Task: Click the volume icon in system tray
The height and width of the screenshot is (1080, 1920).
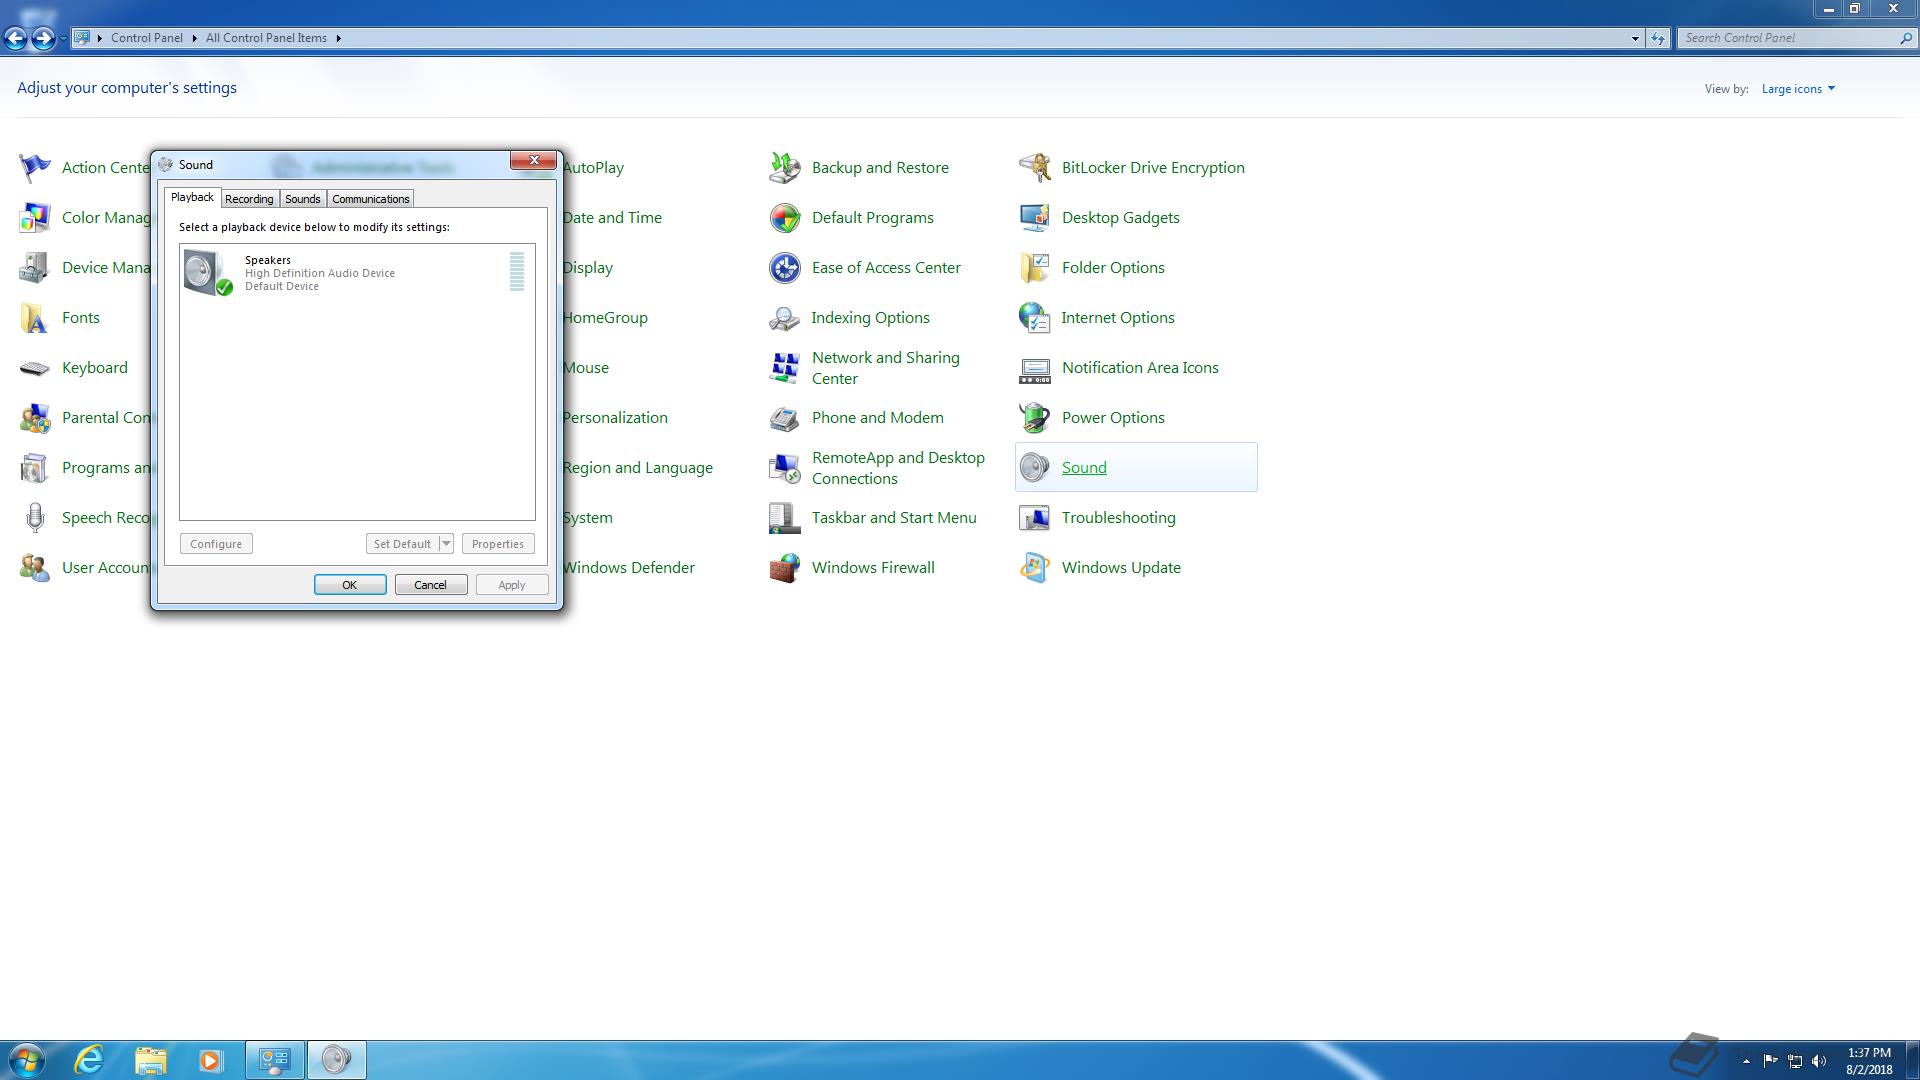Action: (1819, 1061)
